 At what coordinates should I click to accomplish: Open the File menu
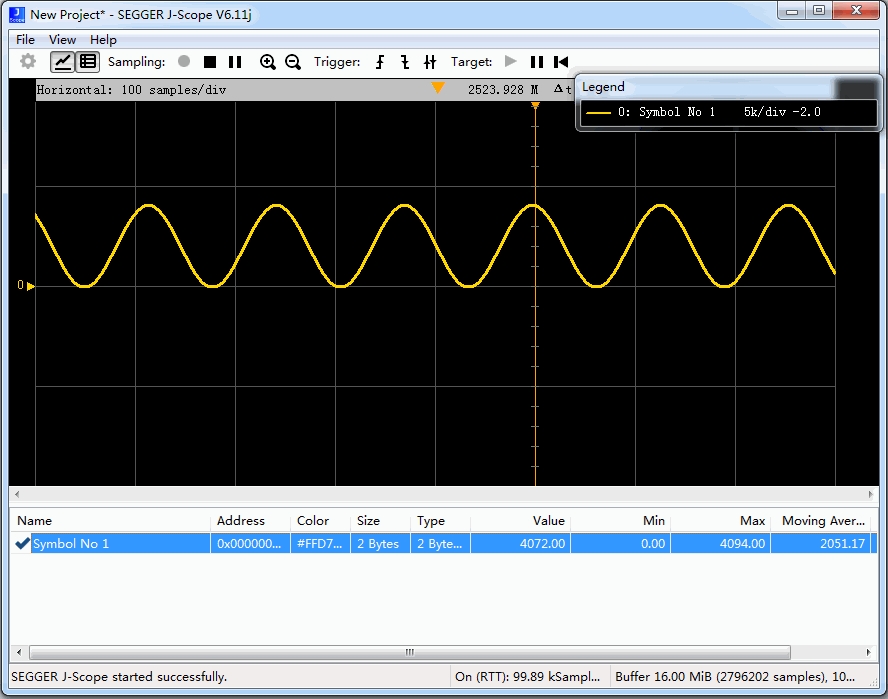[25, 40]
